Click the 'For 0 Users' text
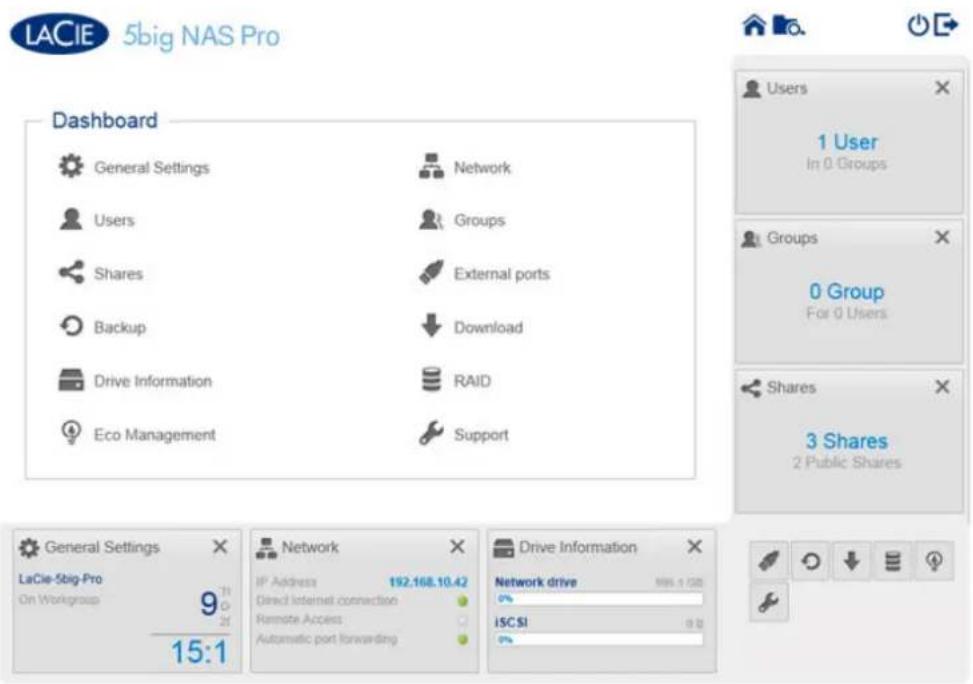The image size is (973, 684). 846,313
